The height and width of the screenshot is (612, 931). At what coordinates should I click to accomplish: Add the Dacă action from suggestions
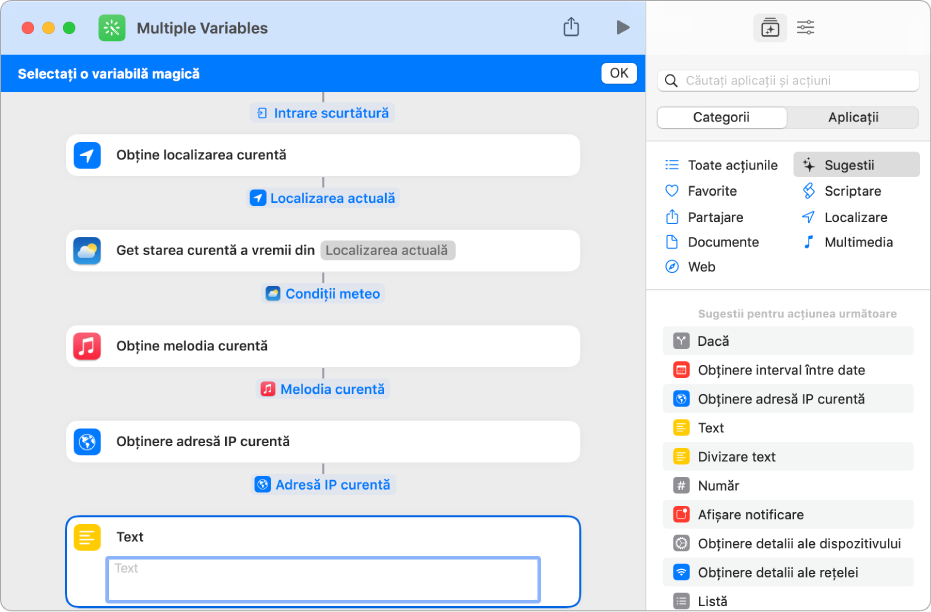tap(788, 341)
